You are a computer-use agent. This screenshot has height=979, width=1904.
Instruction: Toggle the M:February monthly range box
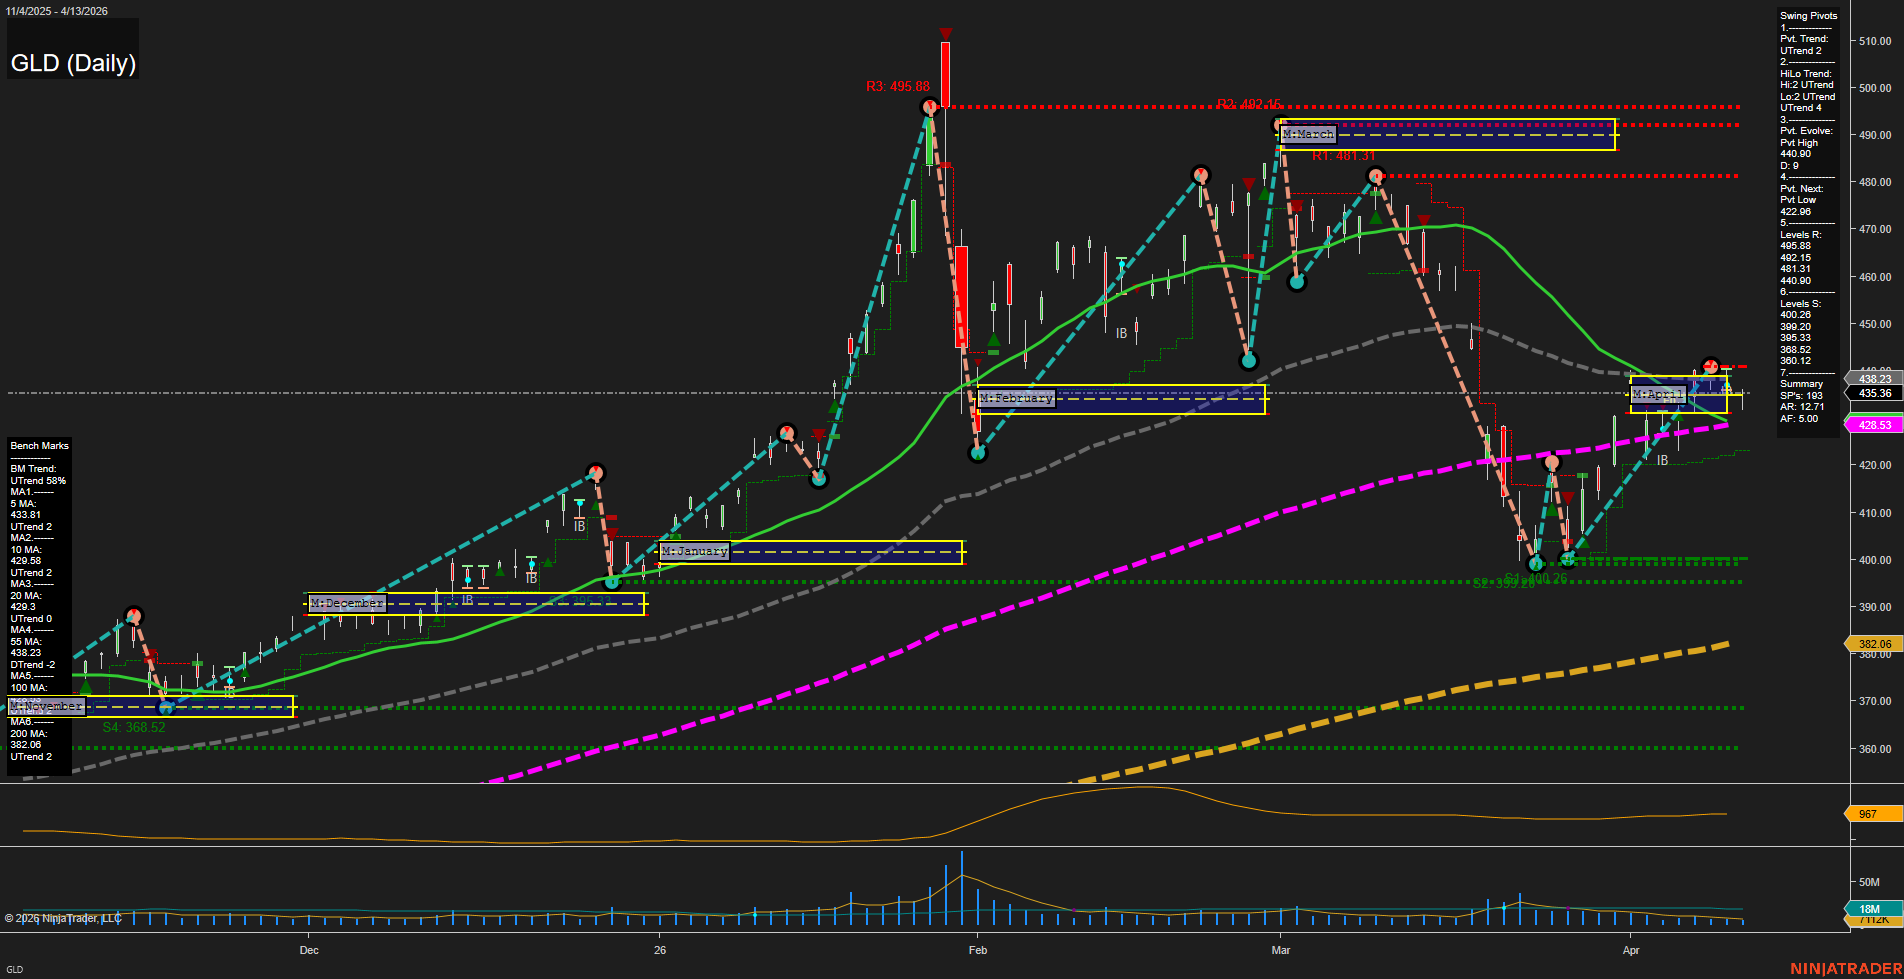click(x=1016, y=397)
